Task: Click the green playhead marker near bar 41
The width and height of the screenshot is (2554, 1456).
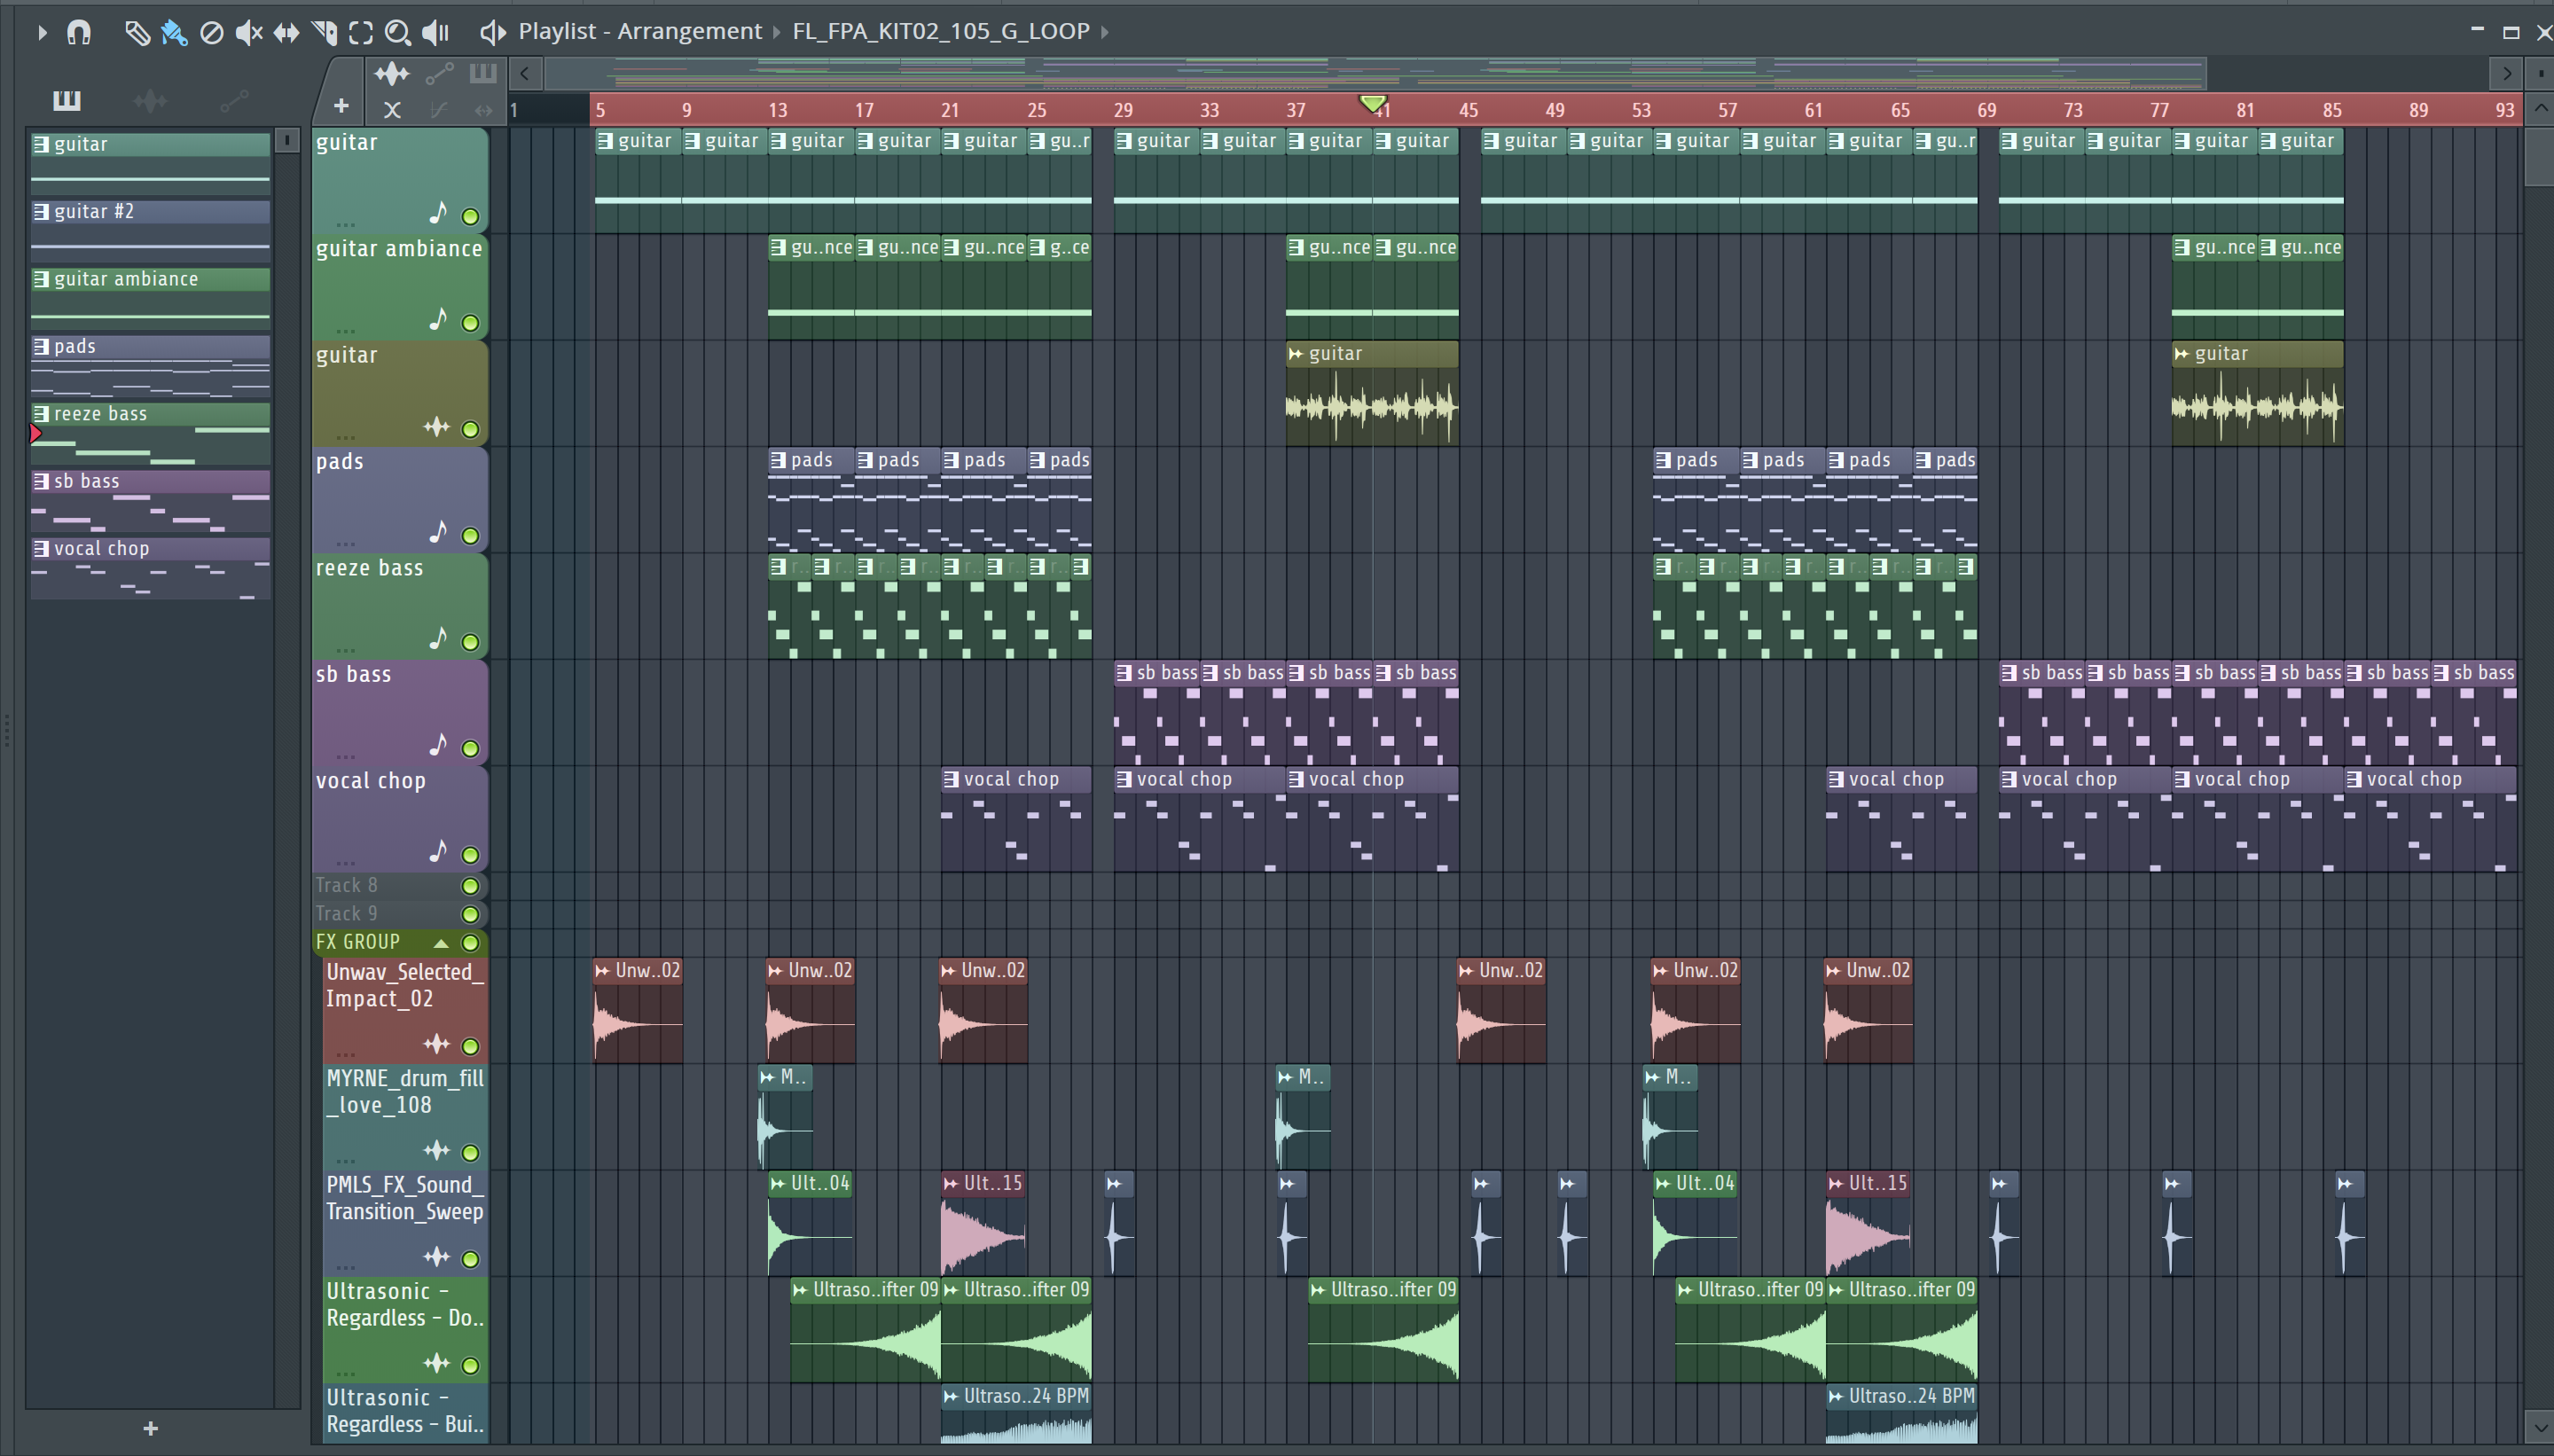Action: [x=1373, y=103]
